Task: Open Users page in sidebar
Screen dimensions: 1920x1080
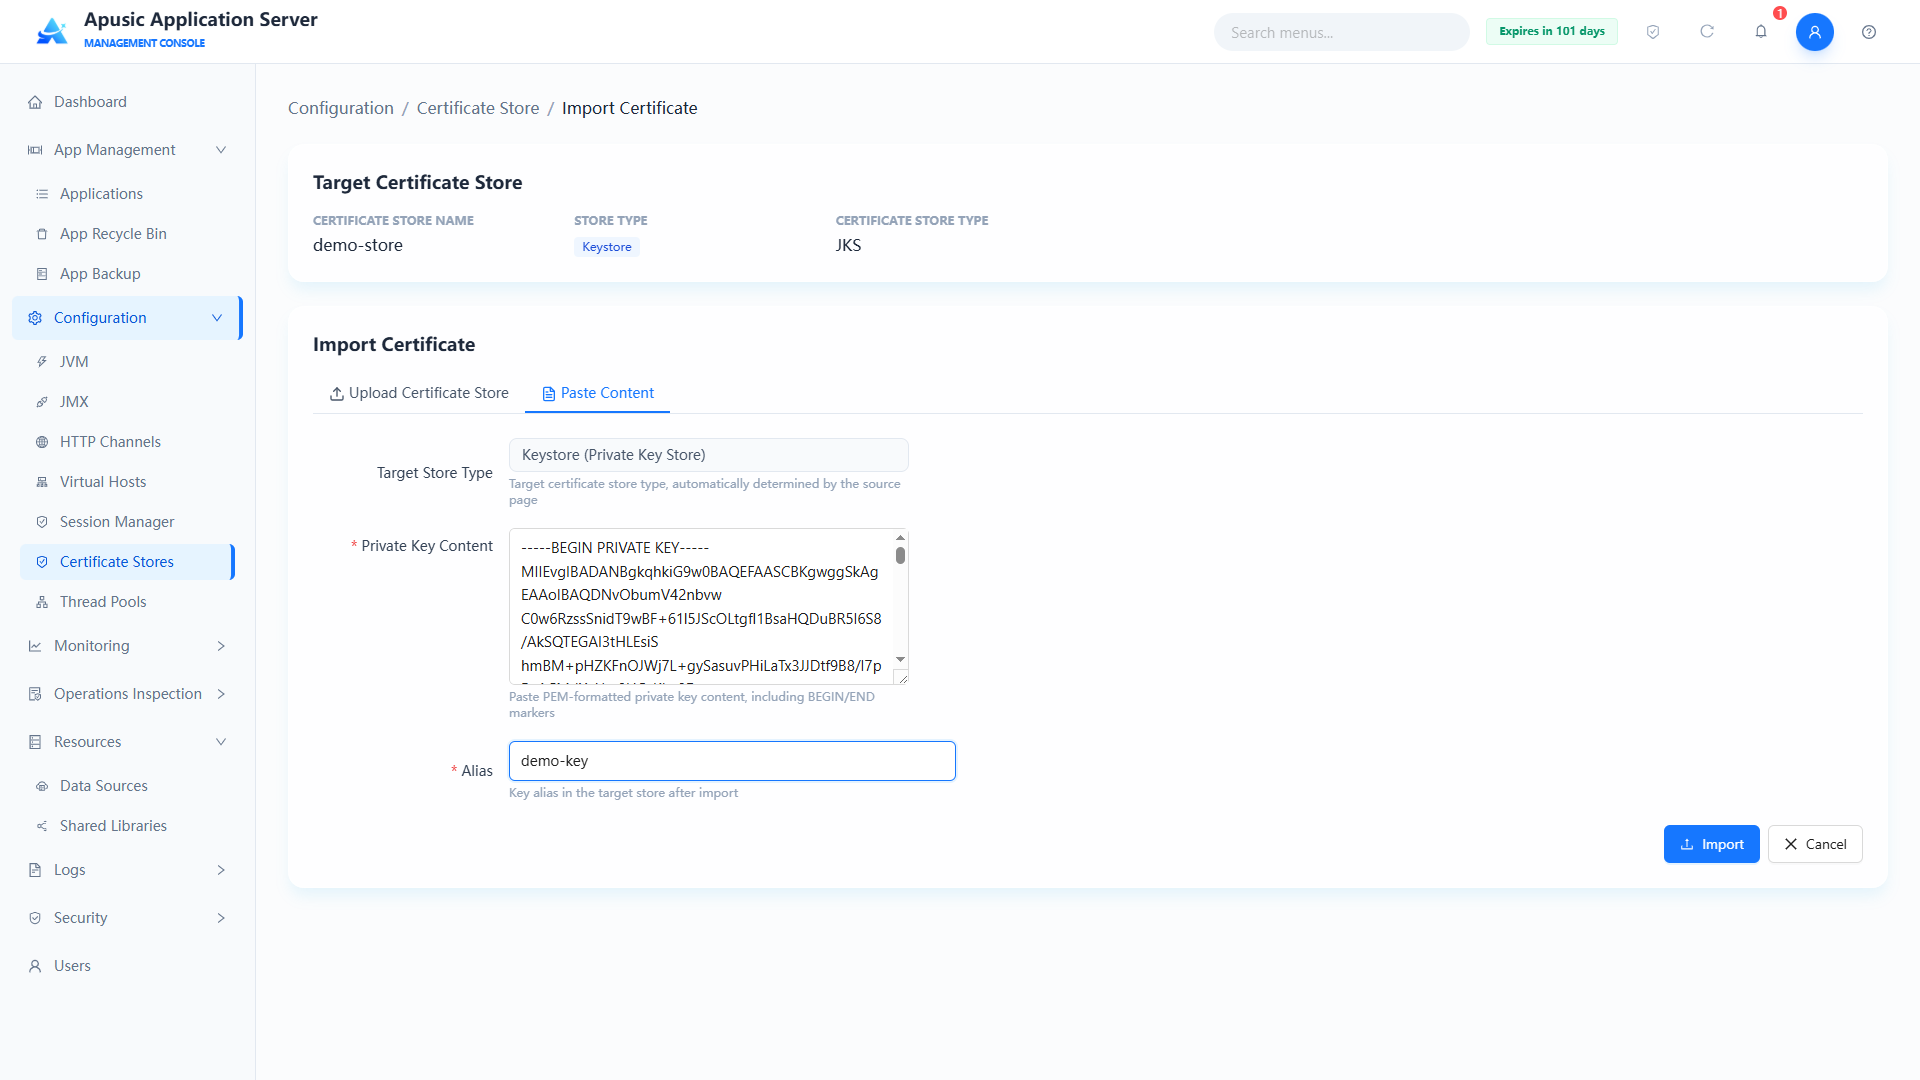Action: pos(127,966)
